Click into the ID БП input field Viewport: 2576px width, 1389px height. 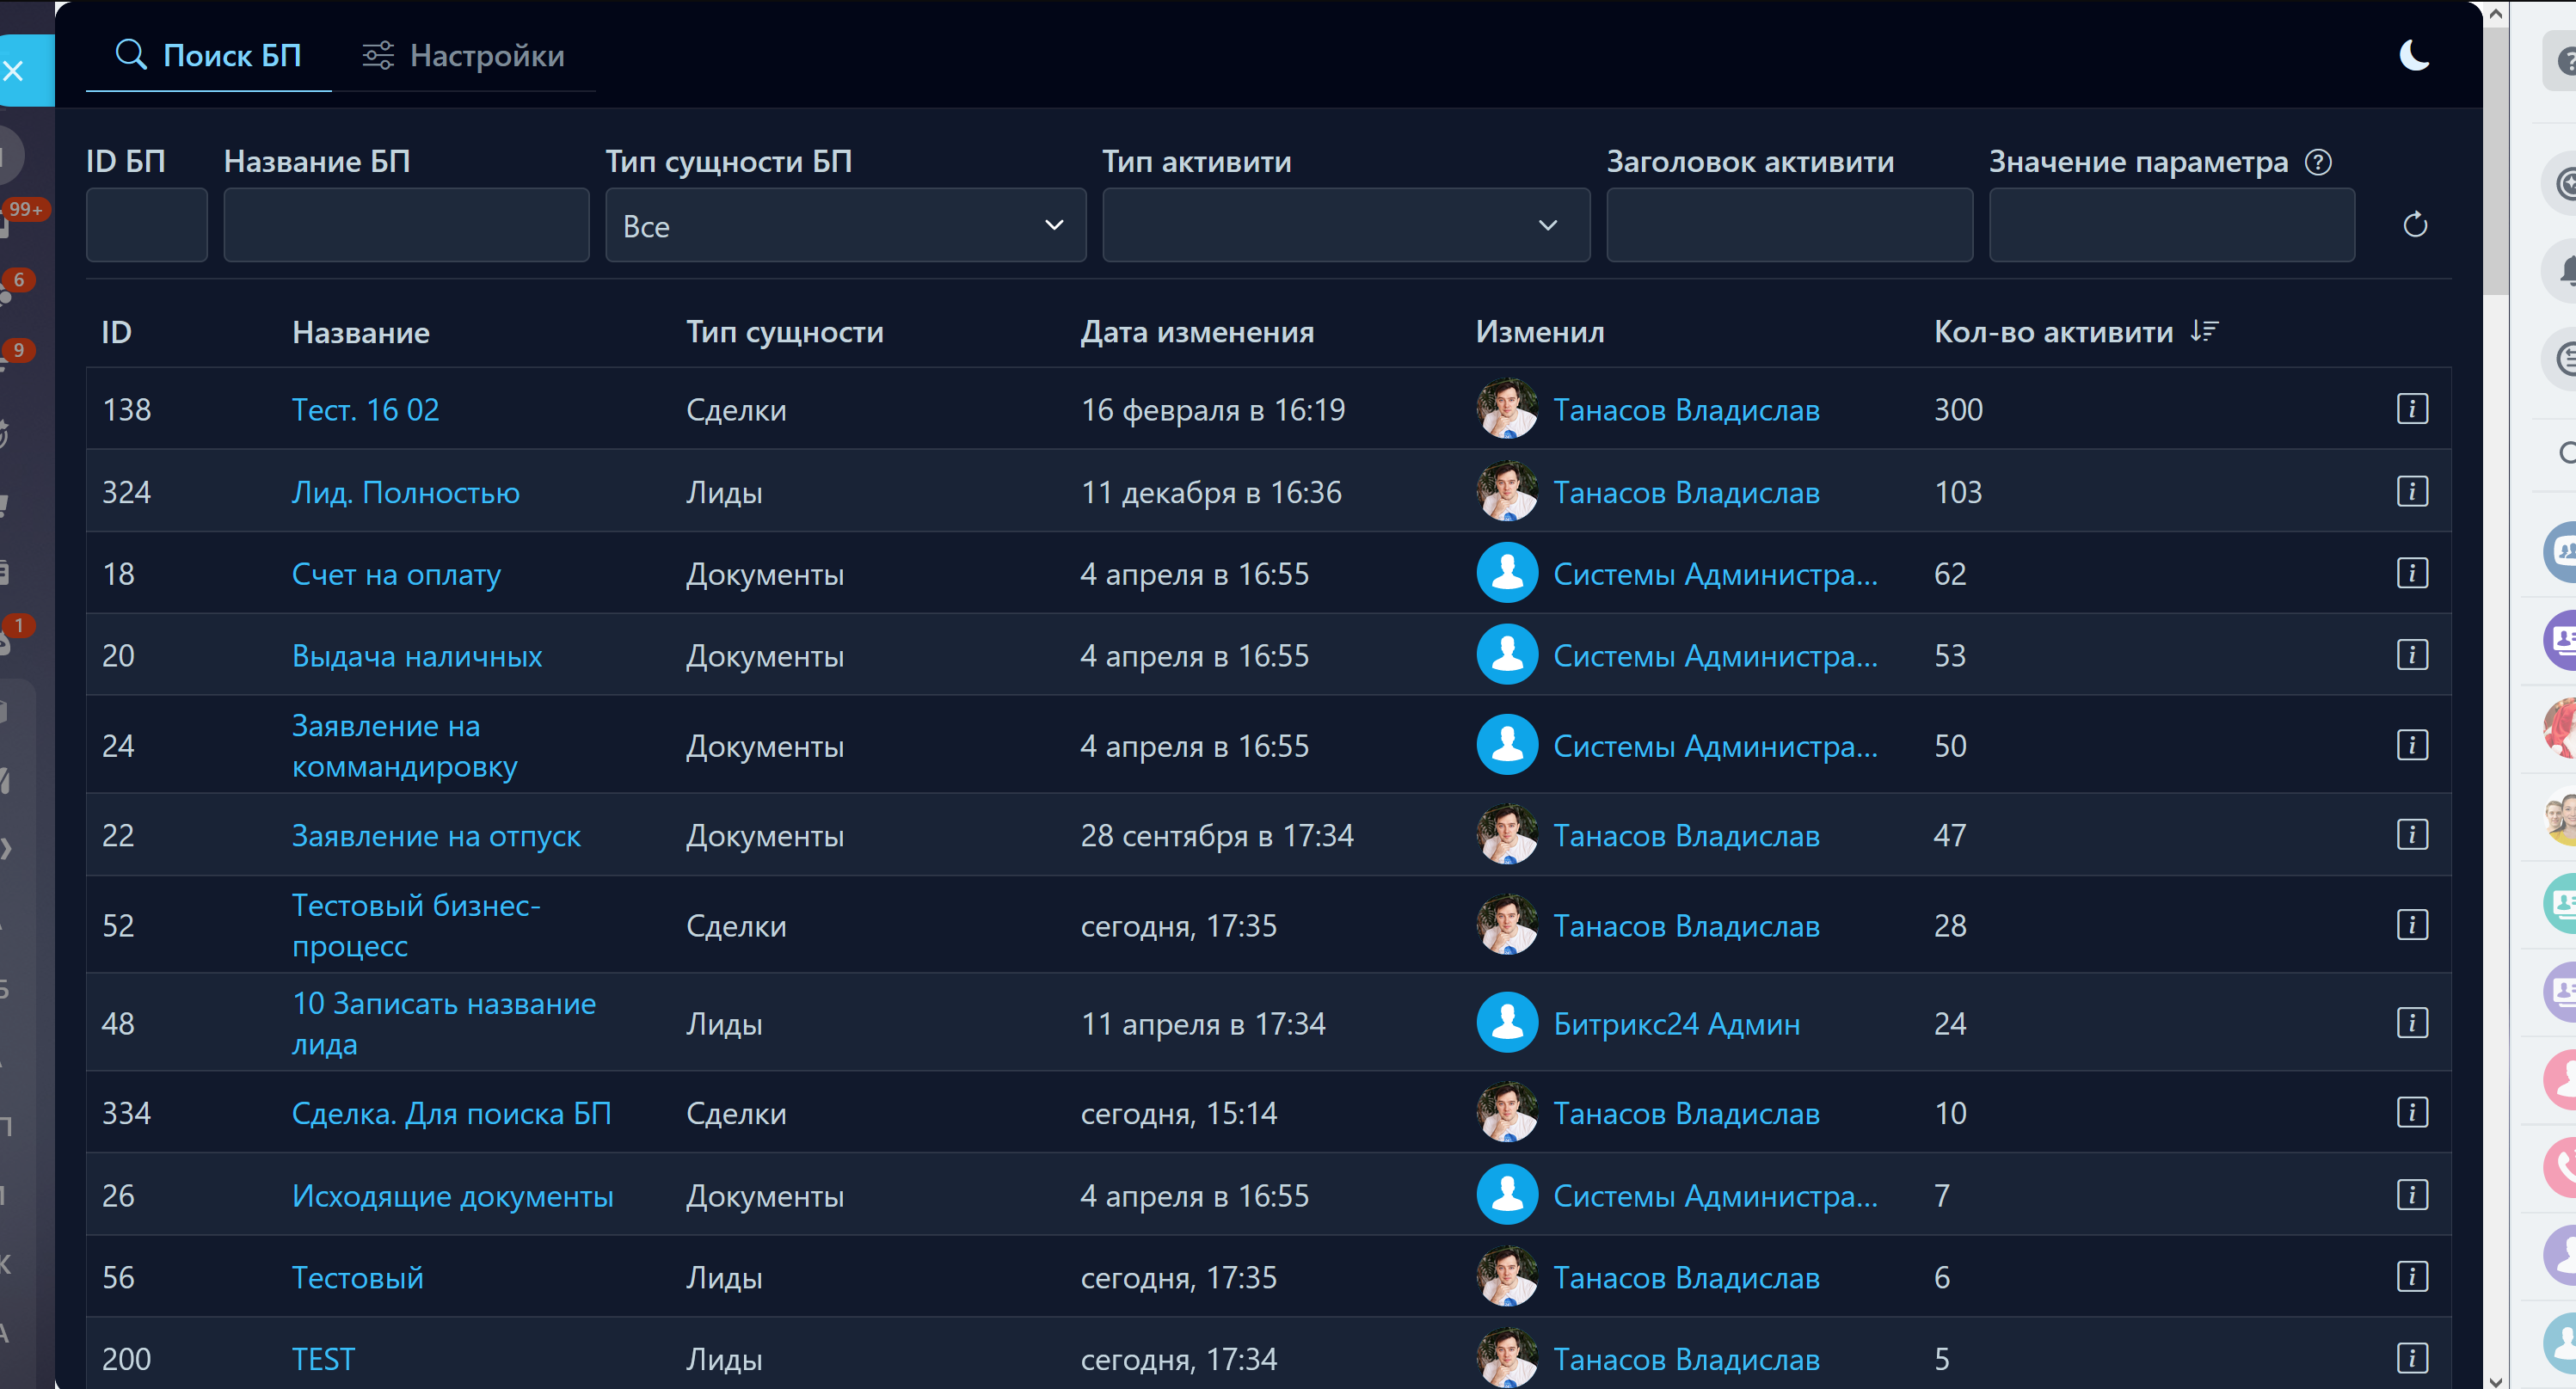point(147,226)
